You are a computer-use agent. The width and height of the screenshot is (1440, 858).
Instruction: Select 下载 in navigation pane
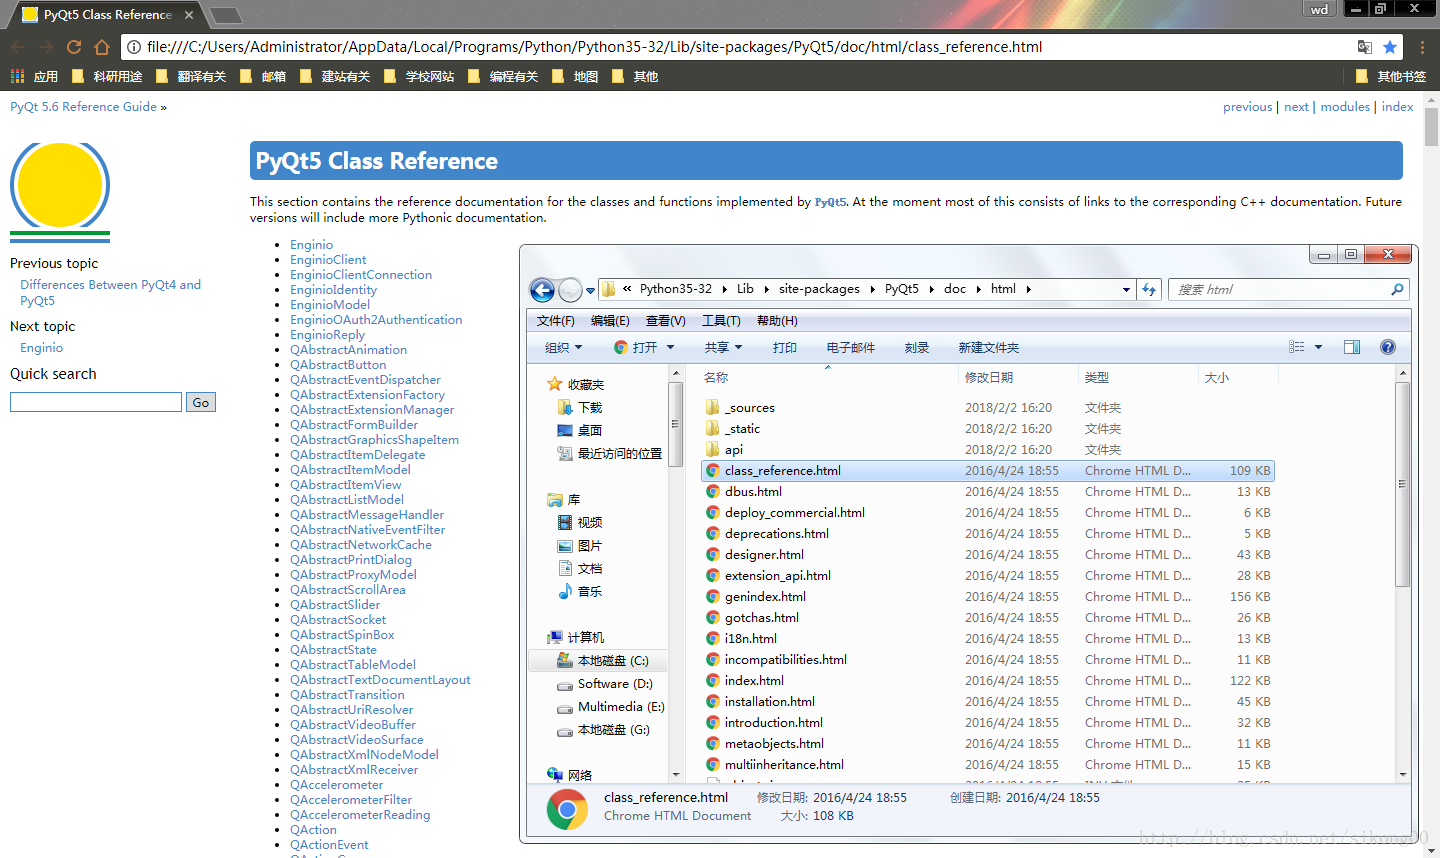pos(580,407)
